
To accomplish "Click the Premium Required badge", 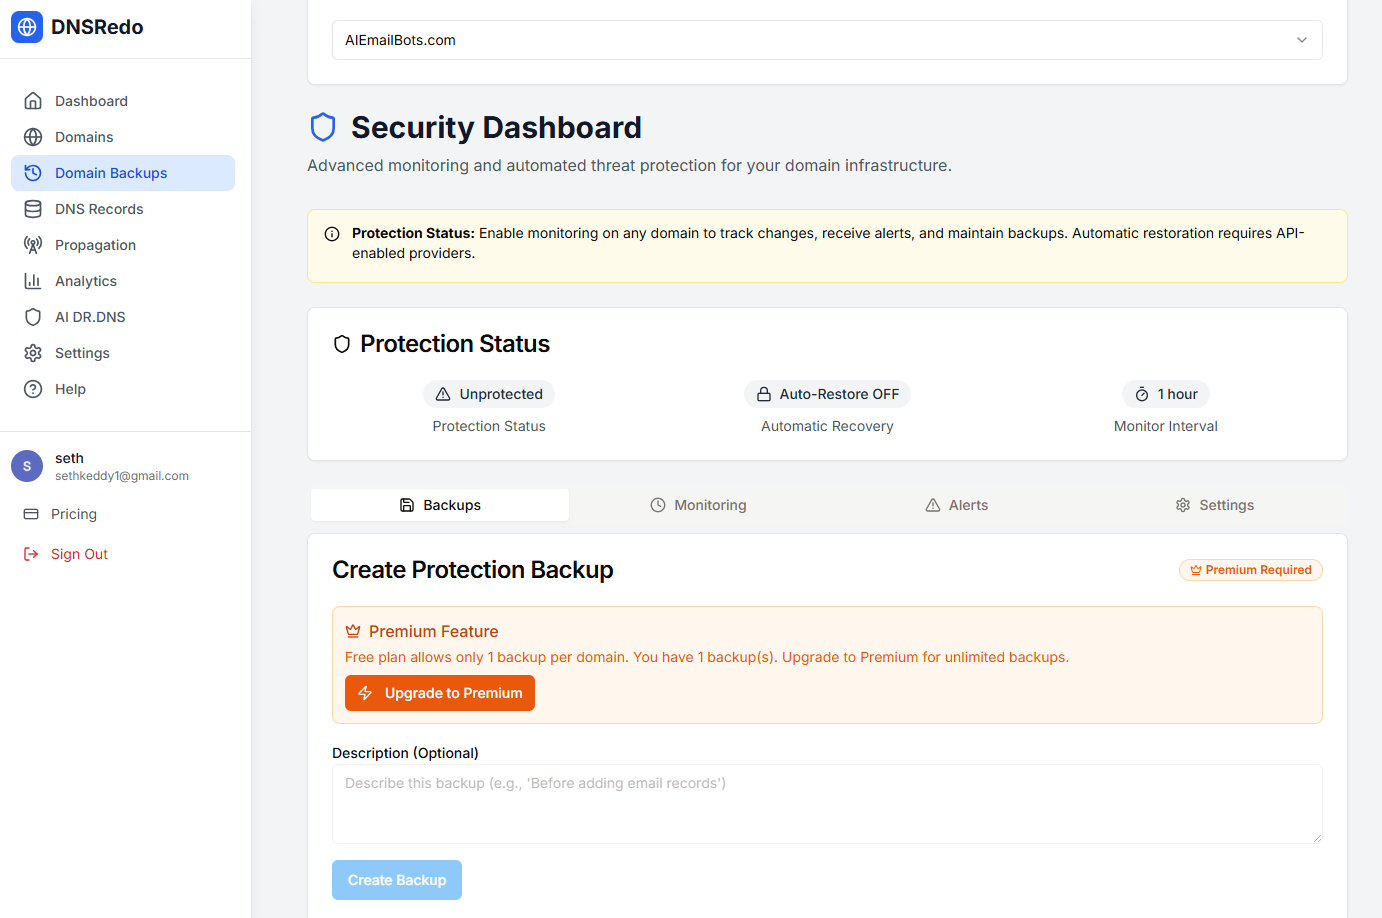I will 1251,570.
